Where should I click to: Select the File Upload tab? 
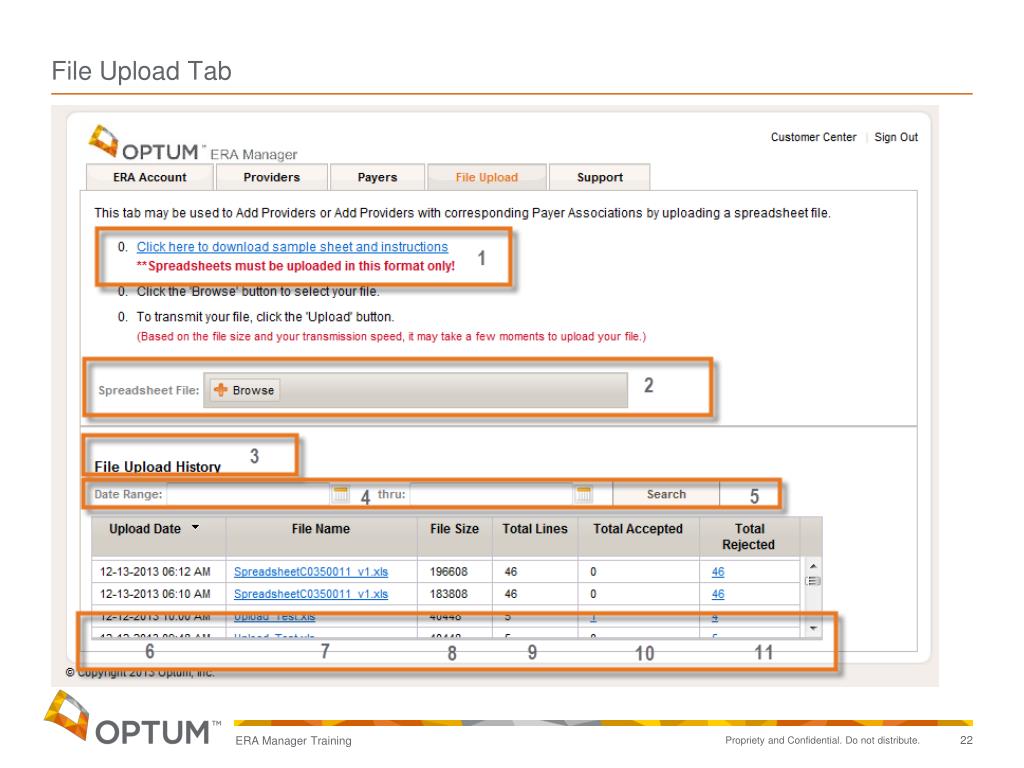tap(487, 177)
